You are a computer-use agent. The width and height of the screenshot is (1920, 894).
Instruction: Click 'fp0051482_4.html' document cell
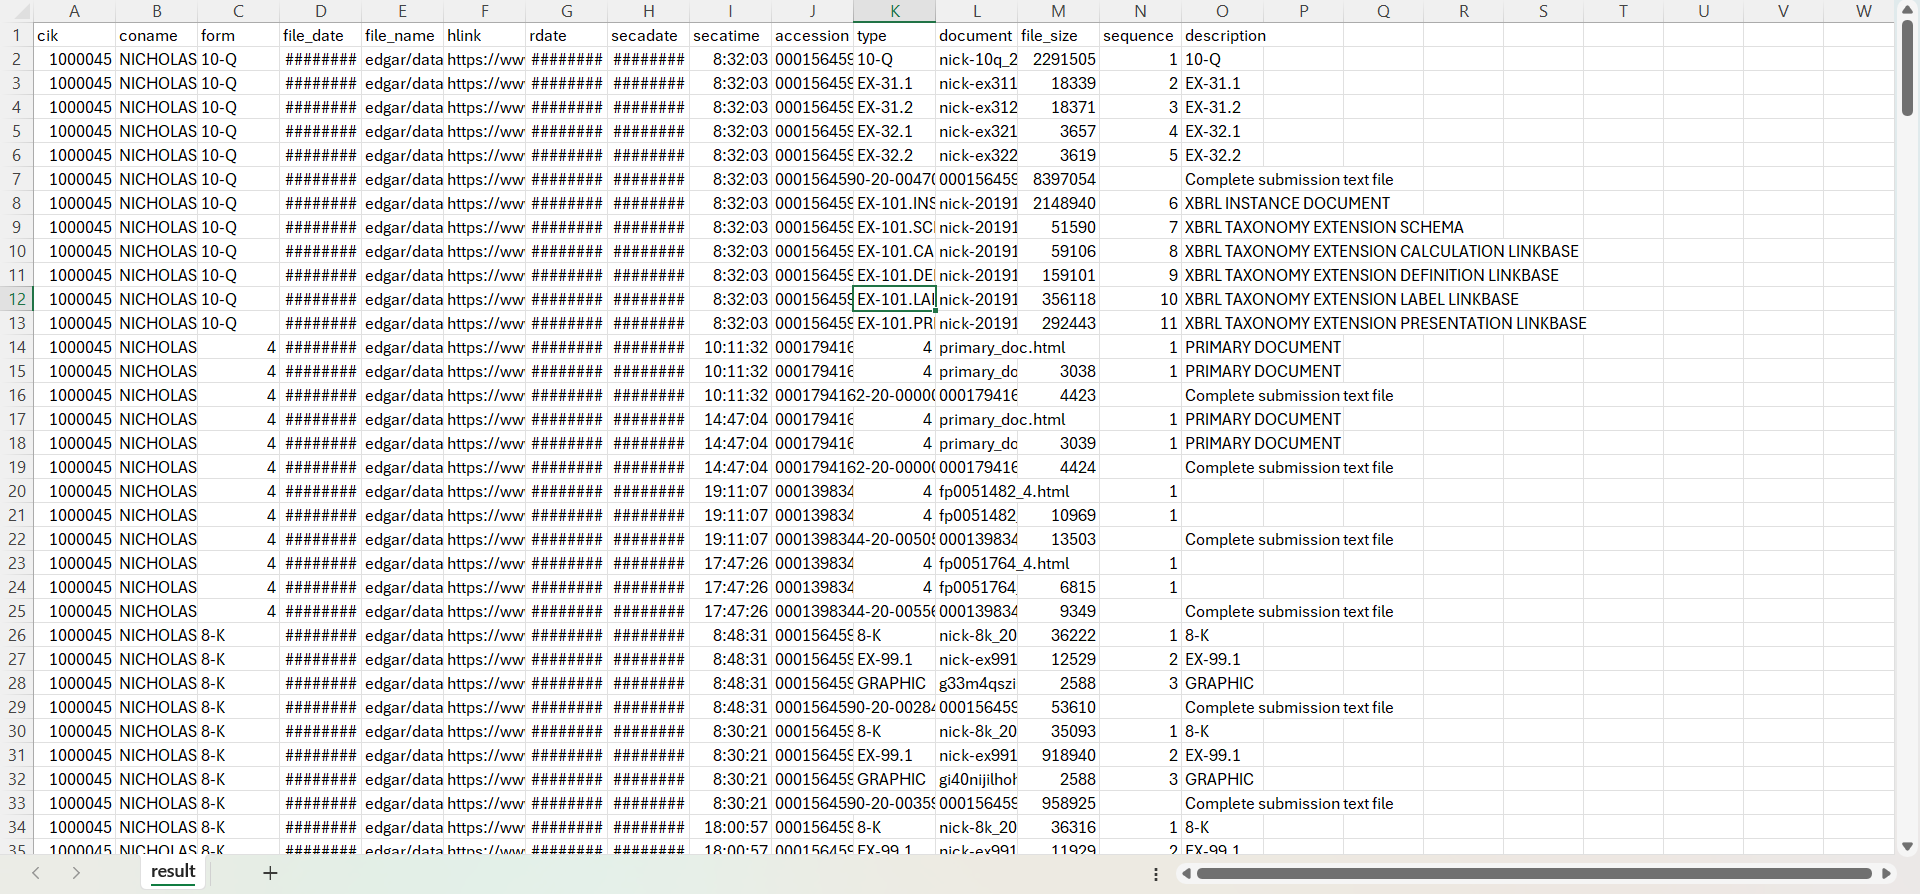pos(1004,491)
